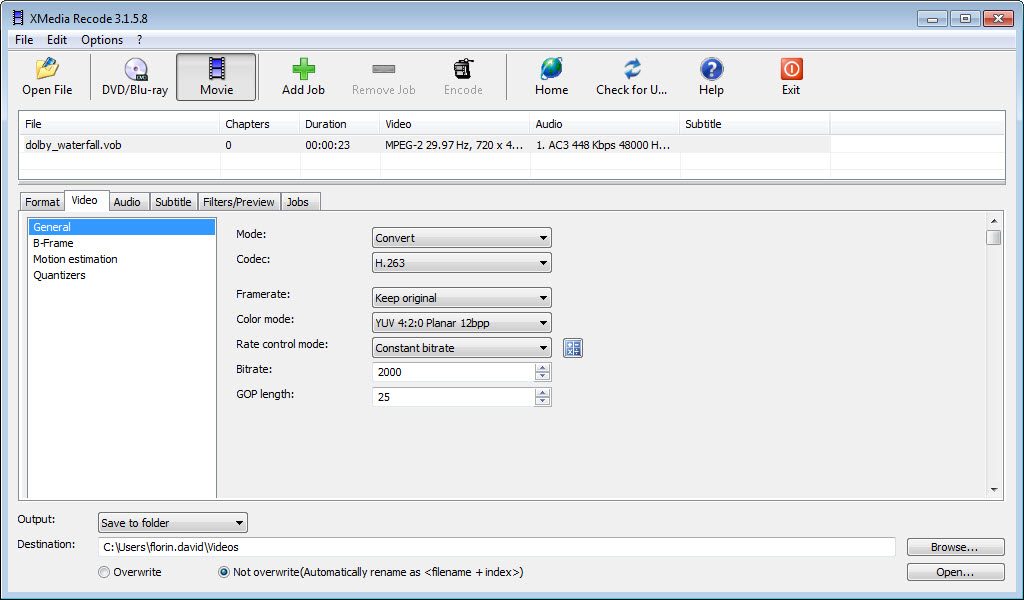Viewport: 1024px width, 600px height.
Task: Click the Open File toolbar icon
Action: tap(47, 69)
